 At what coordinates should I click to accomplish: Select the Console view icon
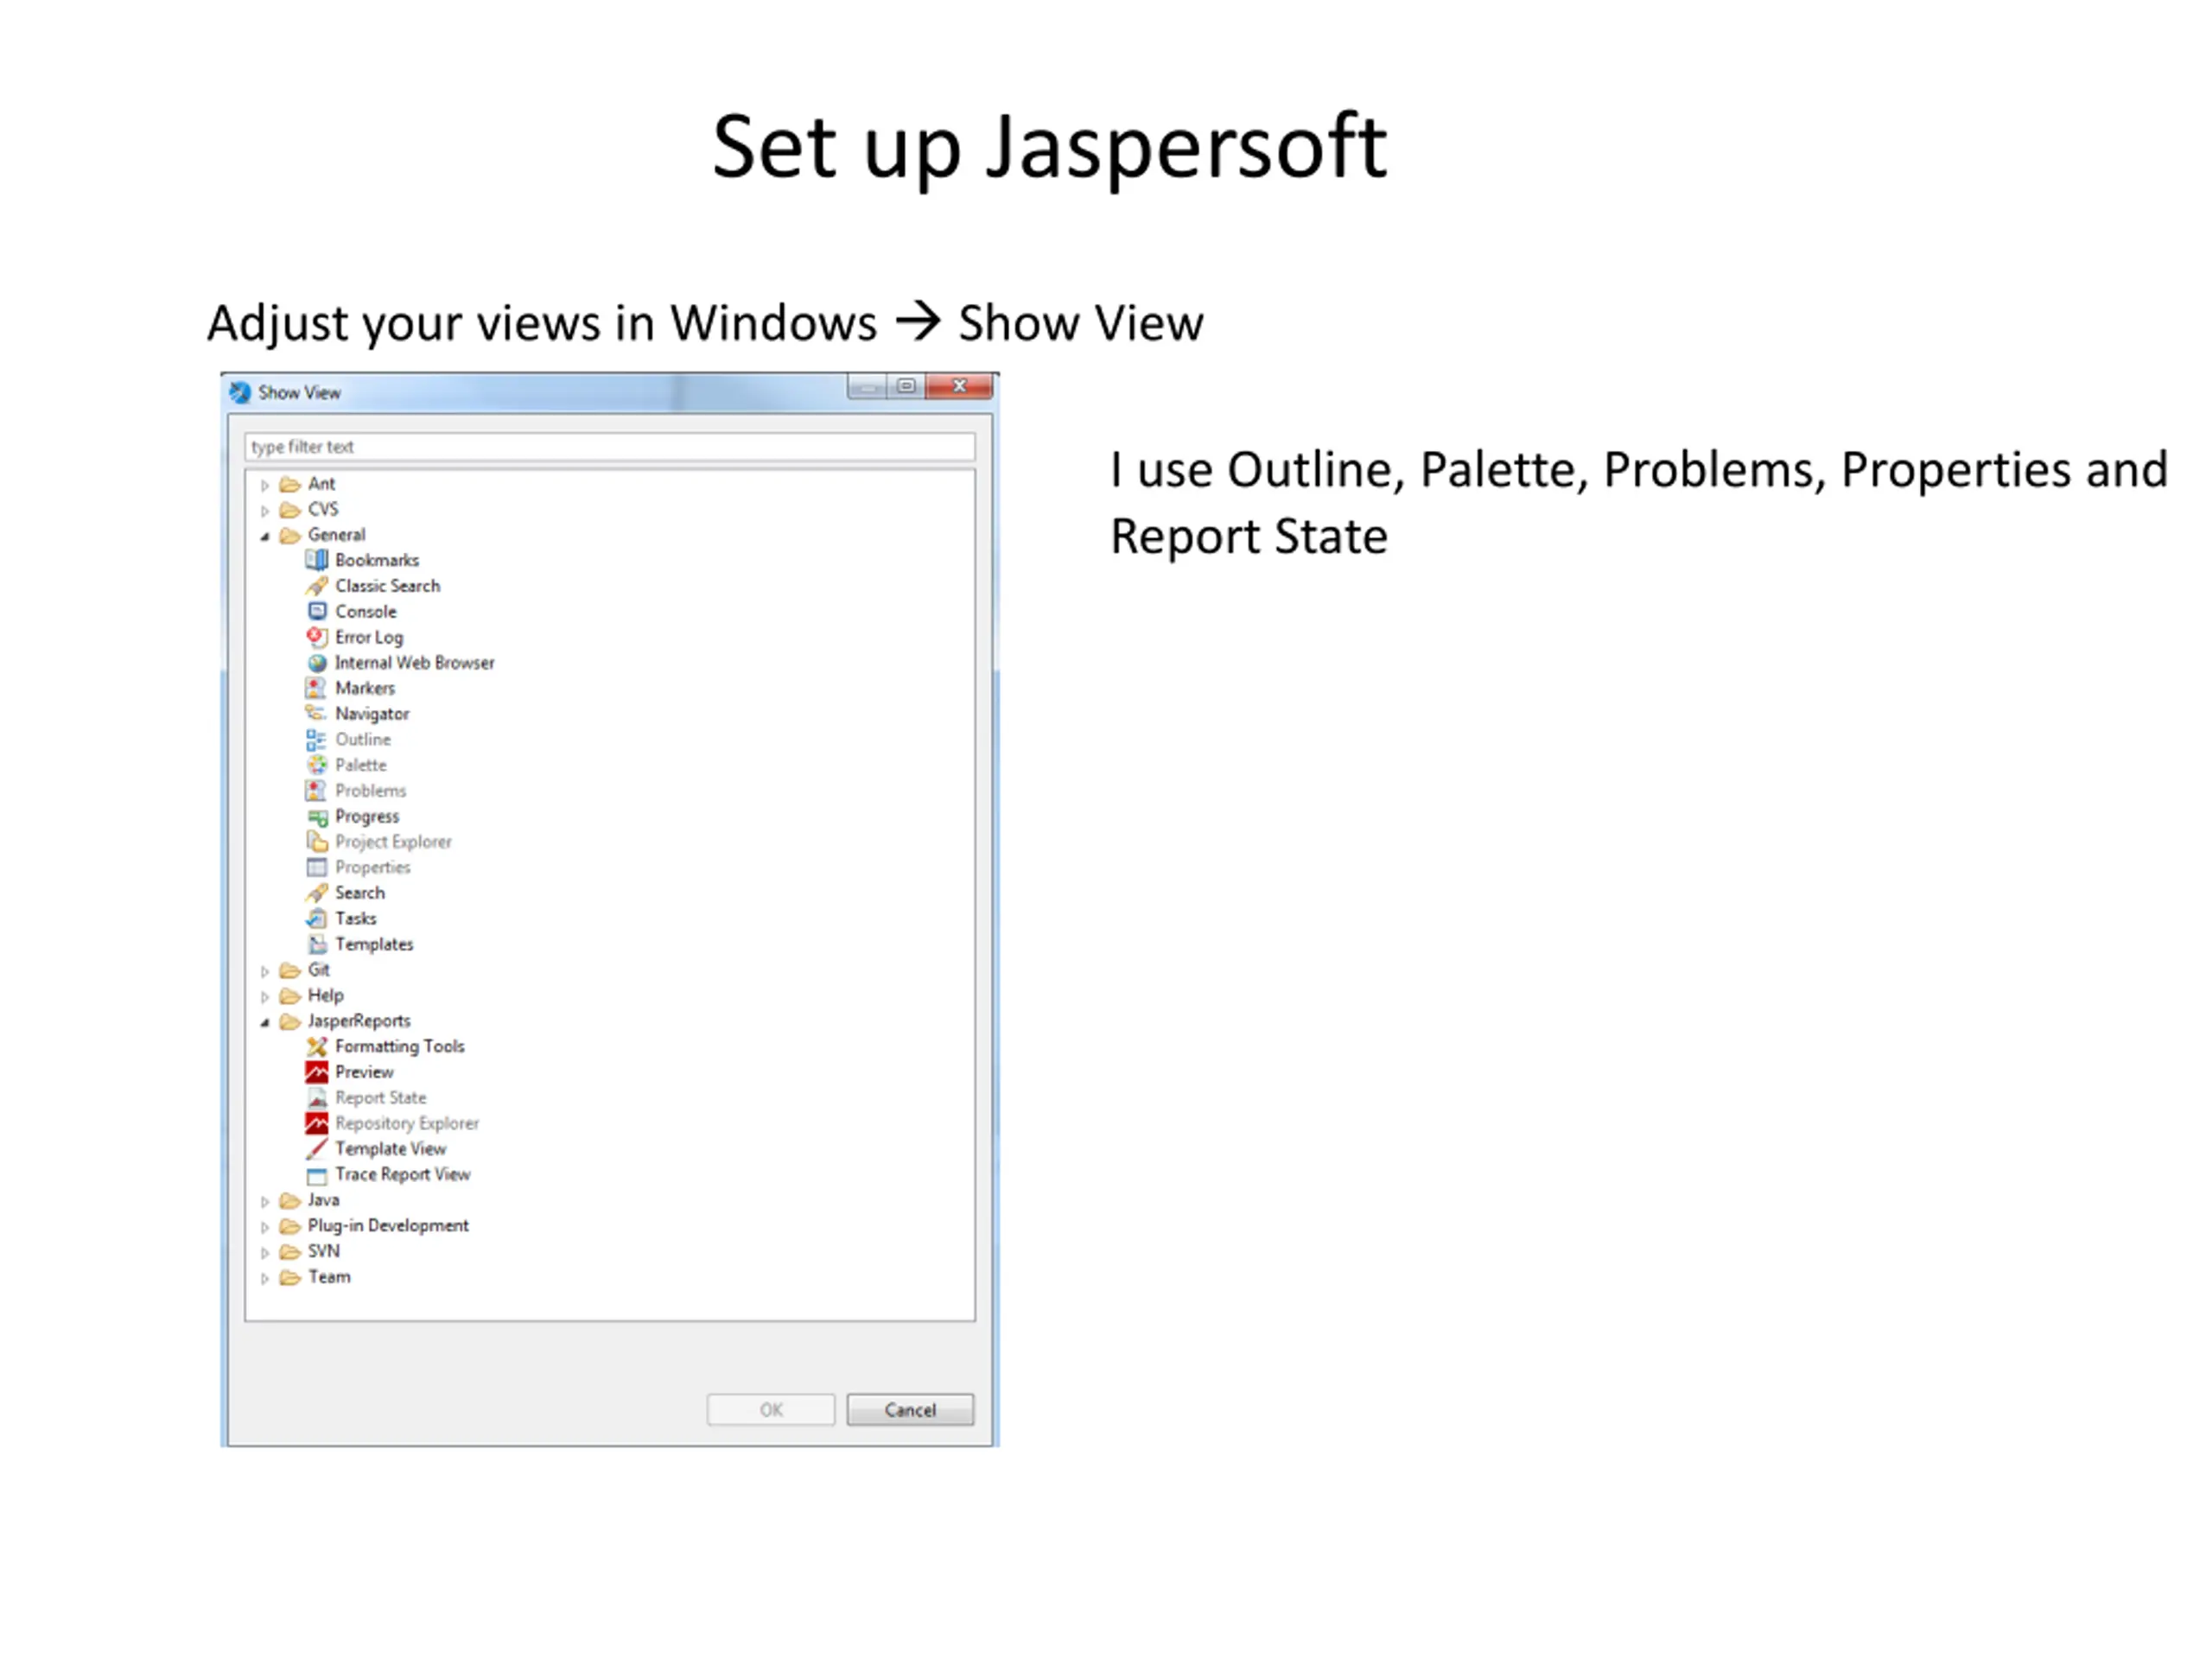(x=317, y=611)
